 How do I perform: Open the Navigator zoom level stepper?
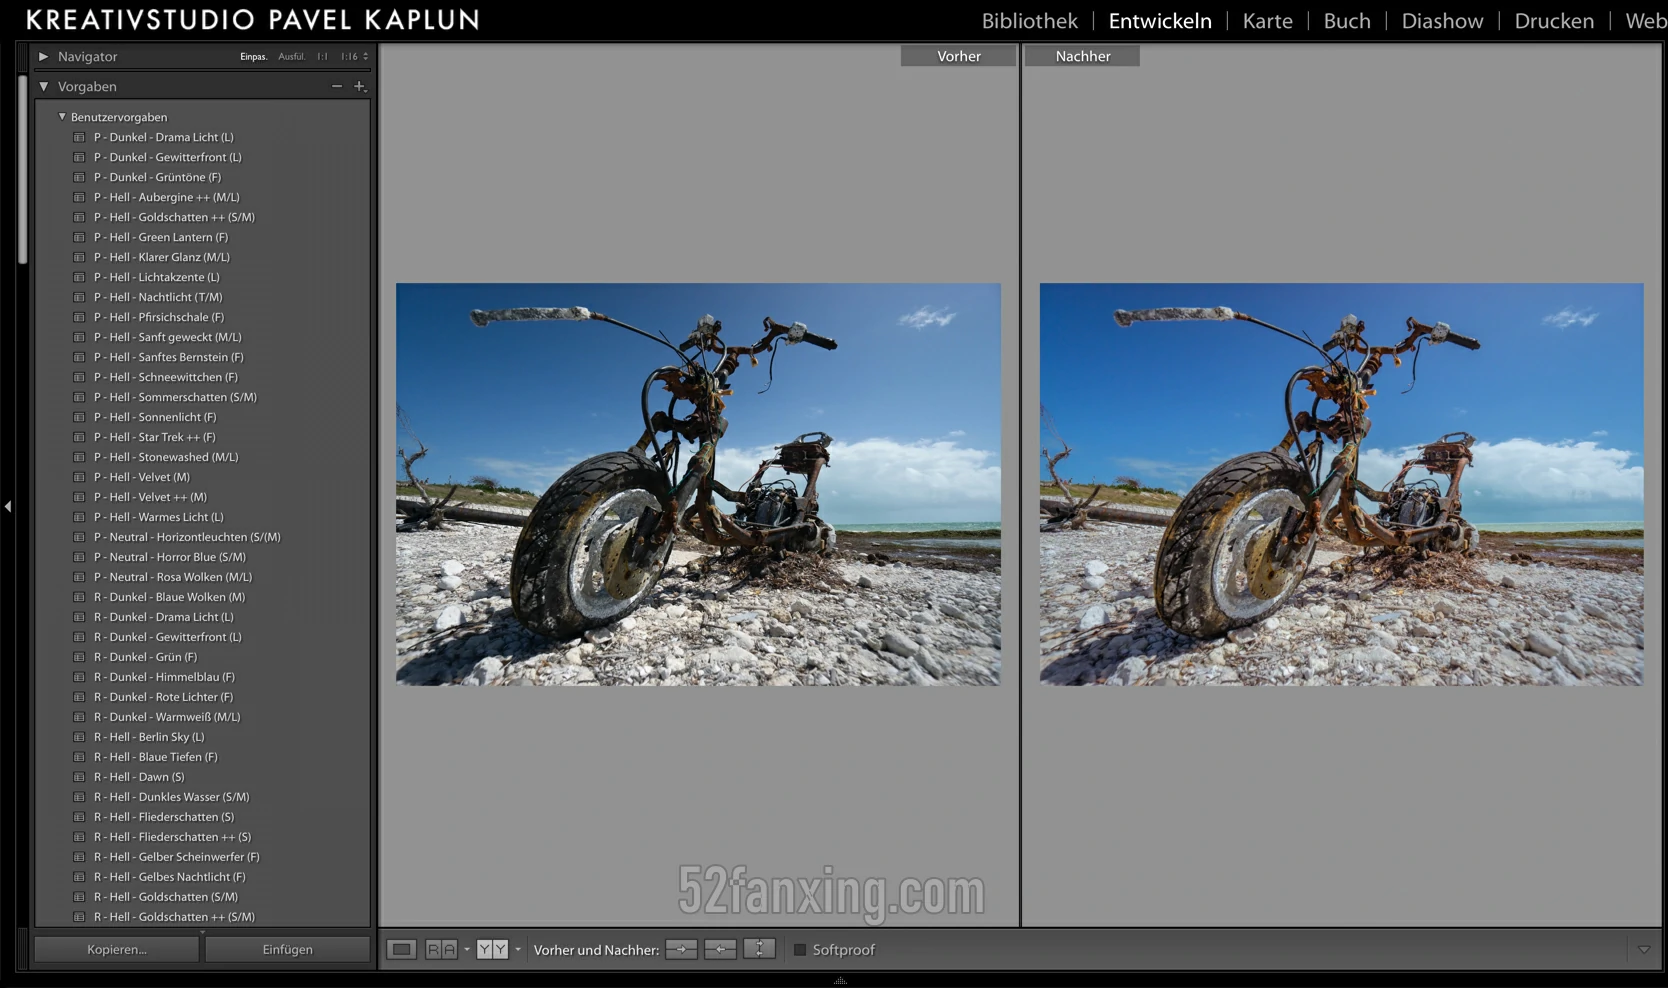point(365,57)
